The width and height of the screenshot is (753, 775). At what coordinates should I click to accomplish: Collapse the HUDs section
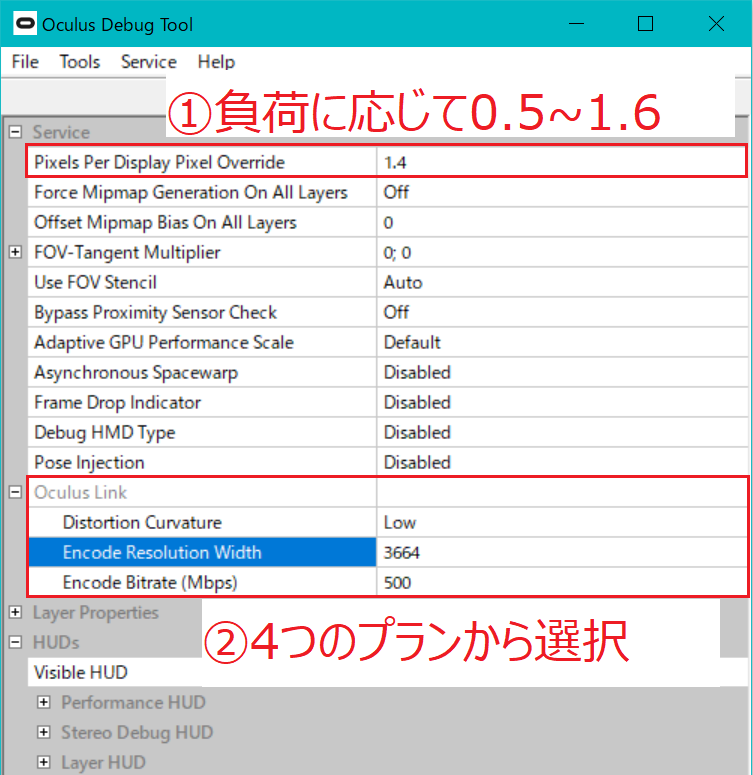pyautogui.click(x=15, y=643)
